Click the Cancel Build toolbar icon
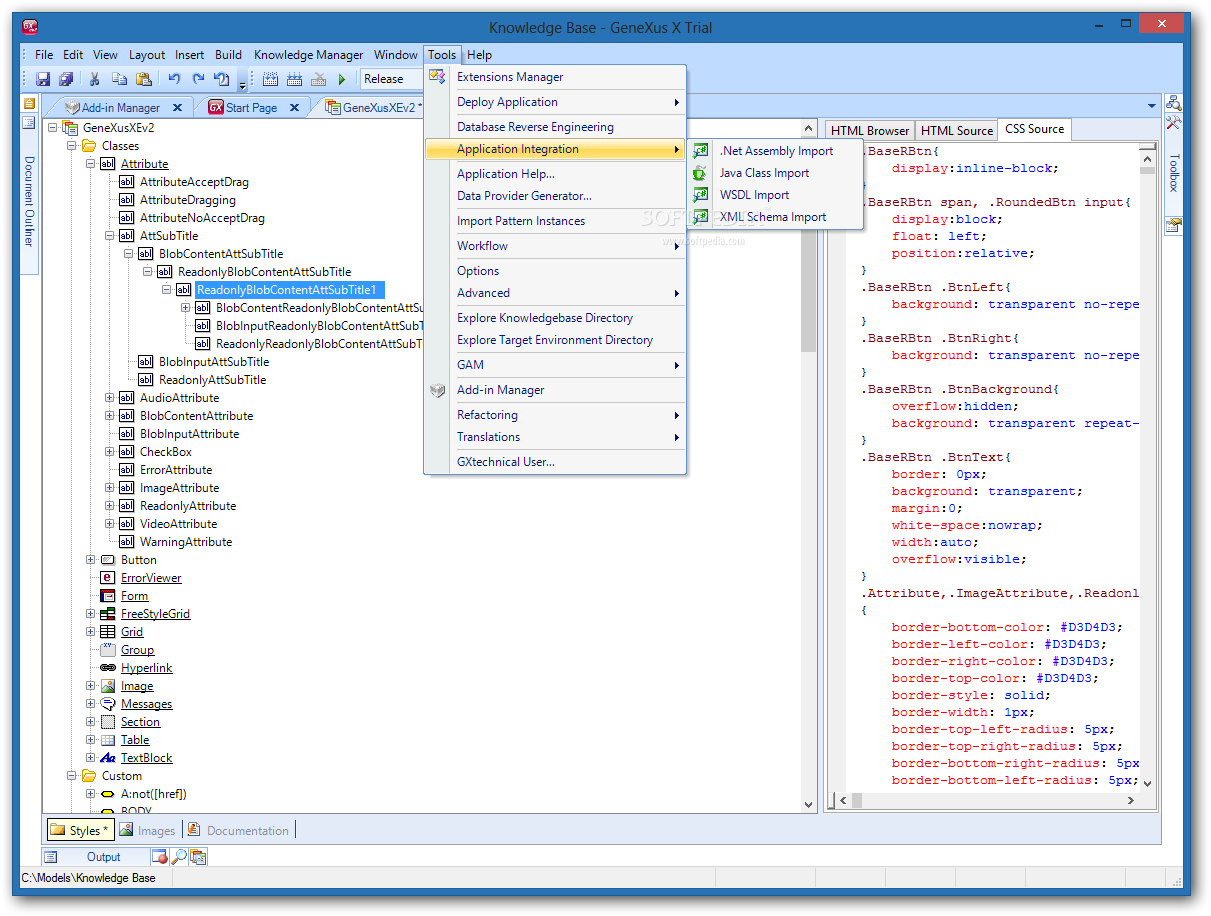The width and height of the screenshot is (1211, 916). click(319, 79)
